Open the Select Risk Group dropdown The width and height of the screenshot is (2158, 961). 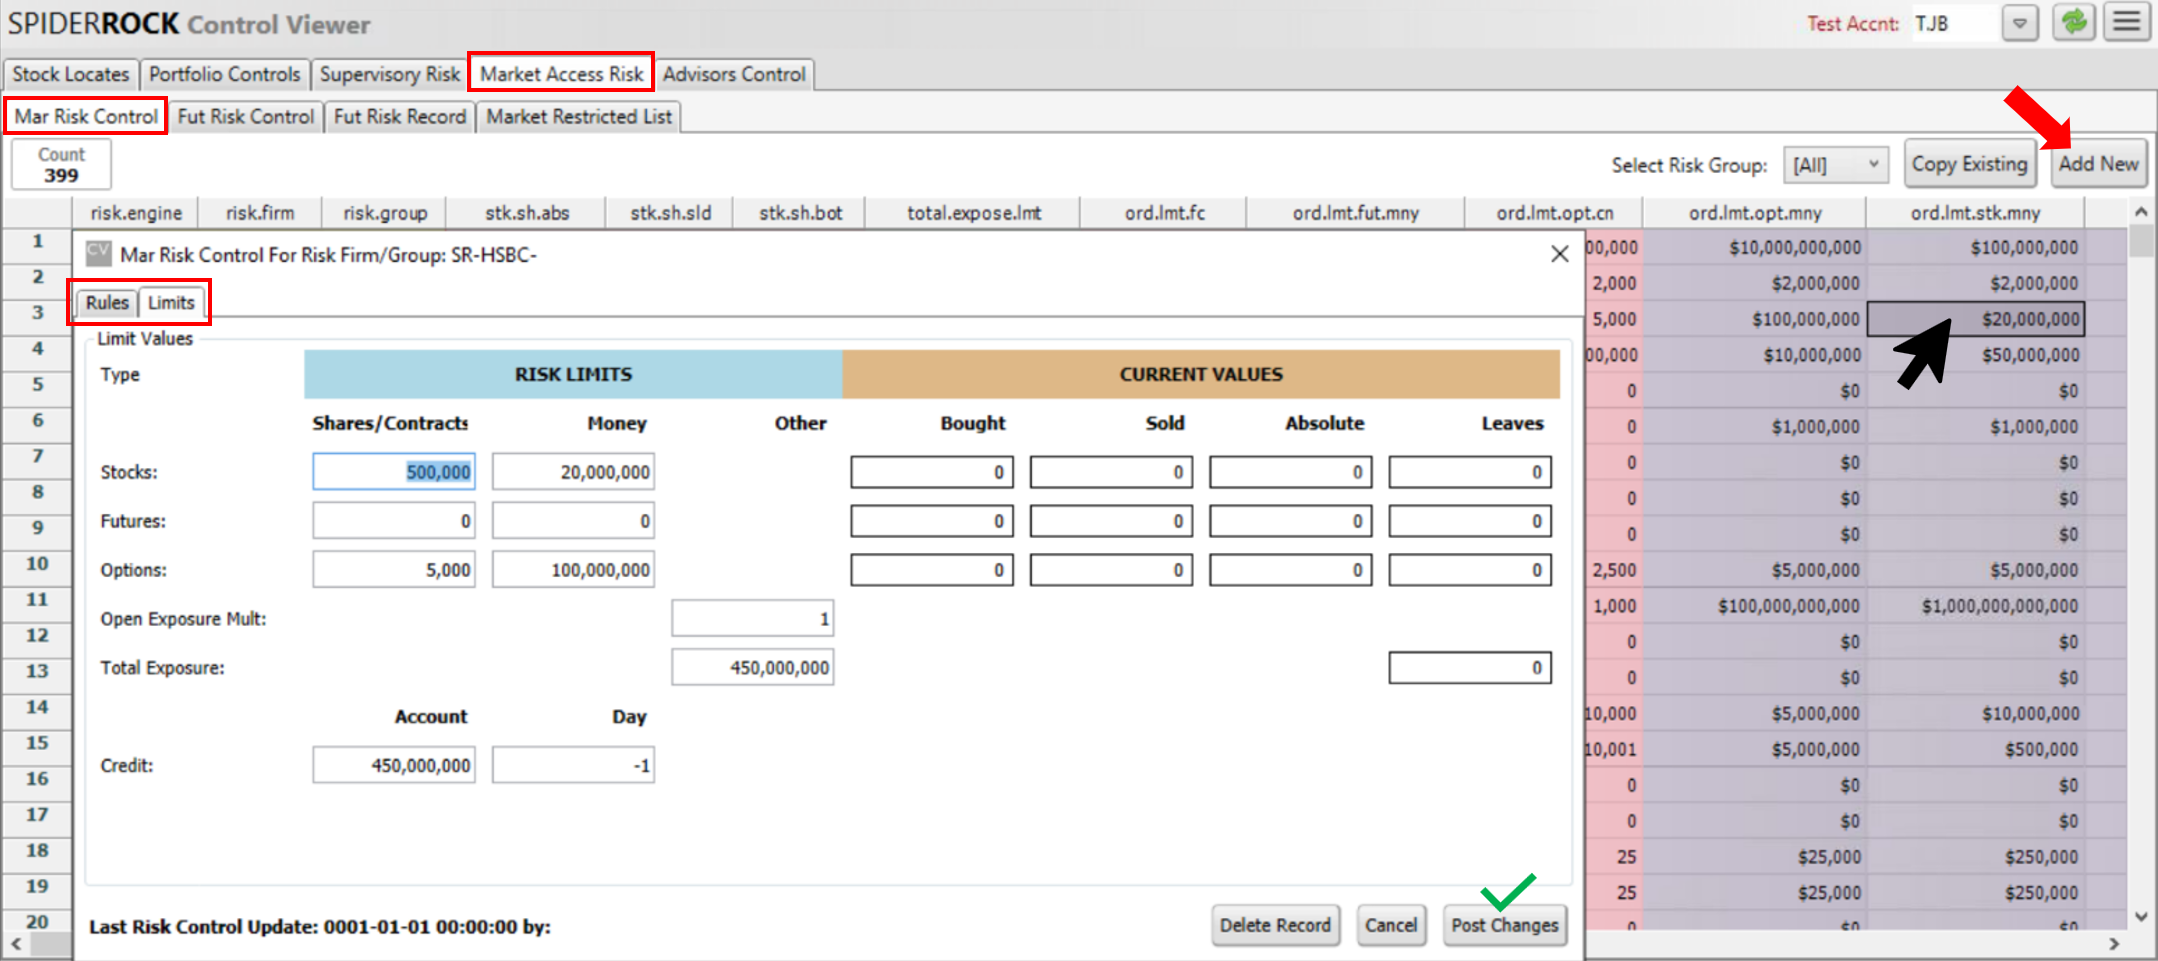1835,165
